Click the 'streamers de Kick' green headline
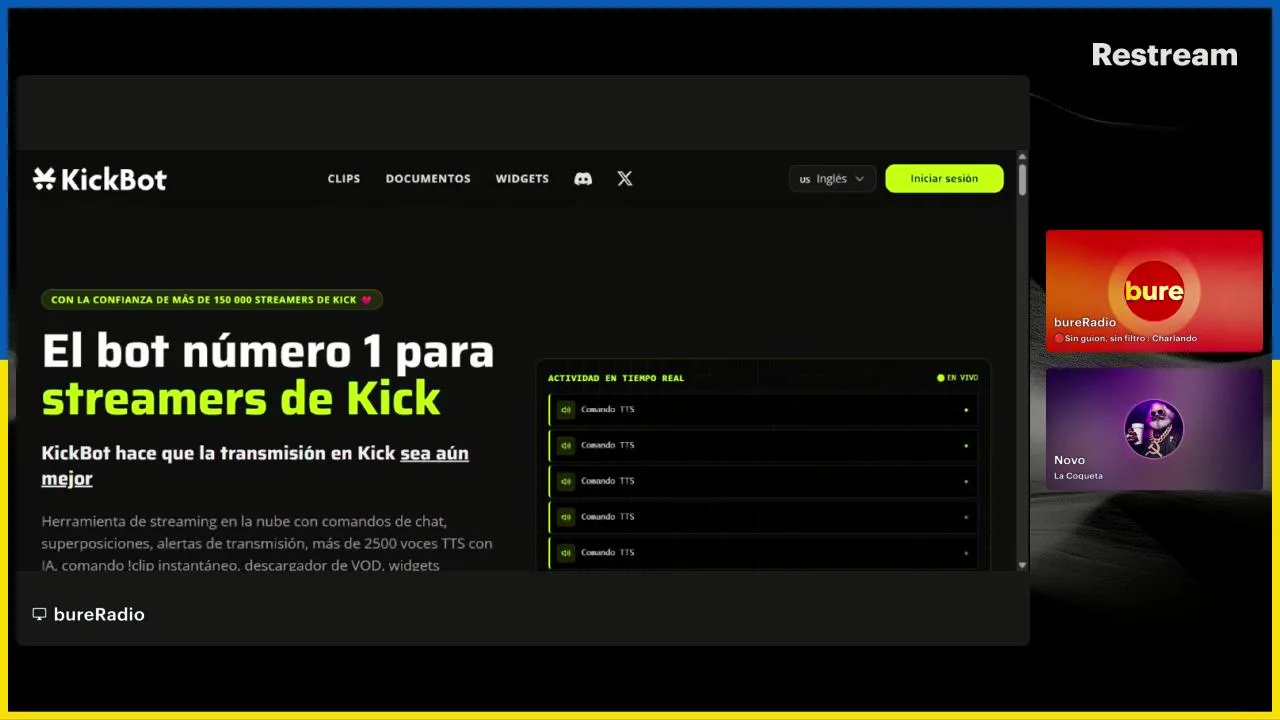 pos(241,399)
